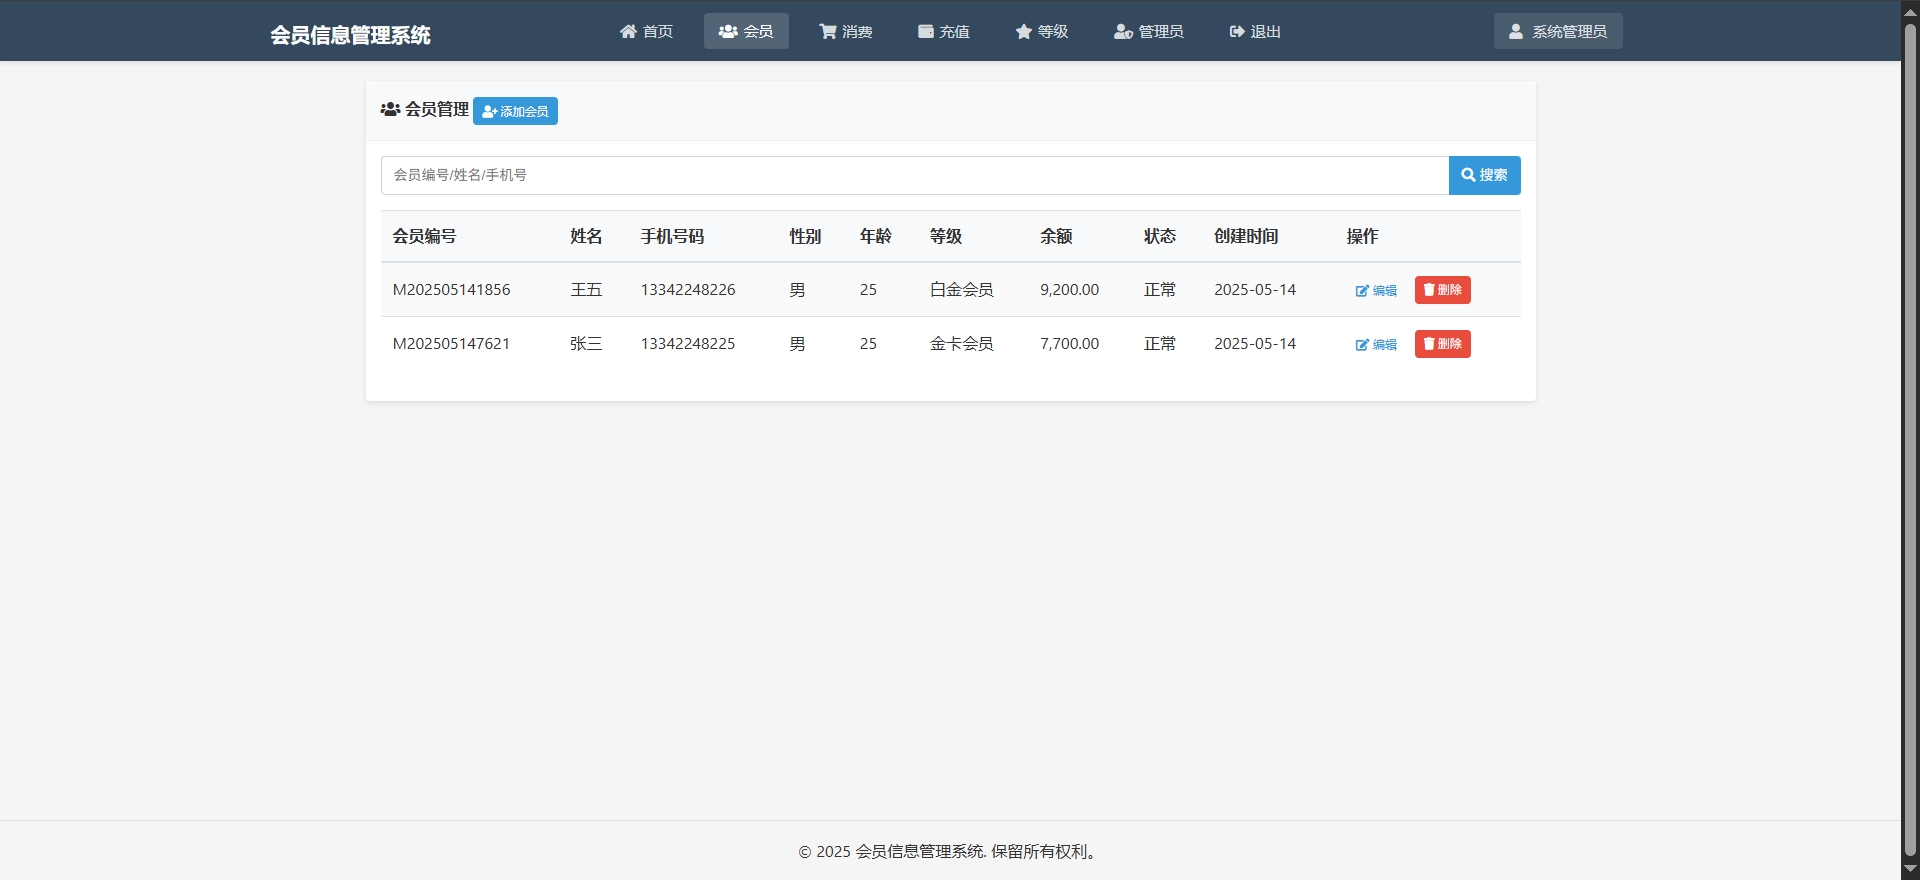Delete member 王五 with 删除 button
The width and height of the screenshot is (1920, 880).
[x=1442, y=290]
